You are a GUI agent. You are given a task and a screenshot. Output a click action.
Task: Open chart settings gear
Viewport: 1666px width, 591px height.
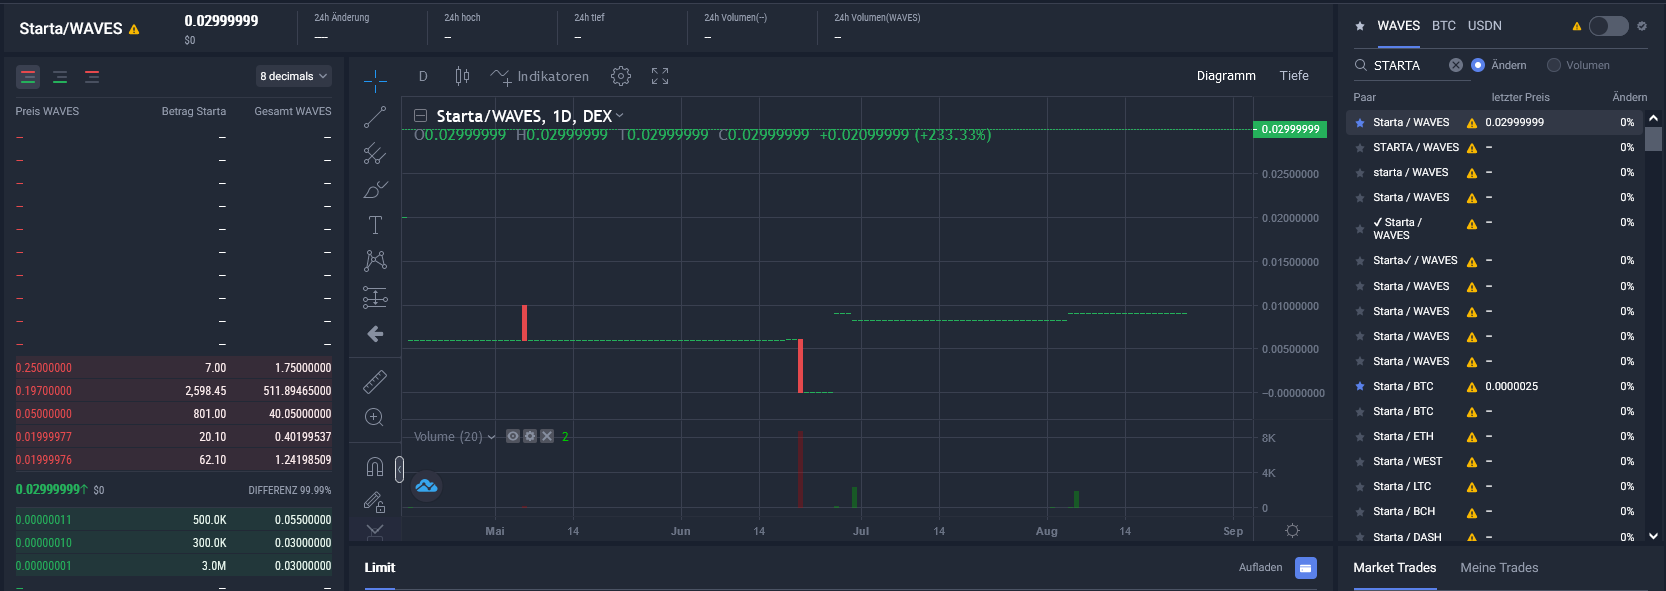(x=621, y=76)
